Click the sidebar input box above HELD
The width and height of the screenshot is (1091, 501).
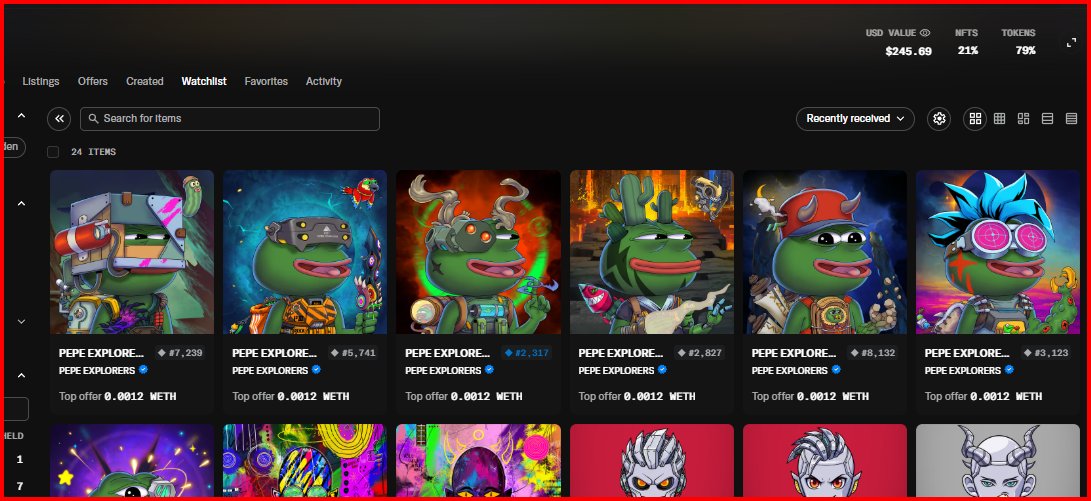(x=15, y=409)
